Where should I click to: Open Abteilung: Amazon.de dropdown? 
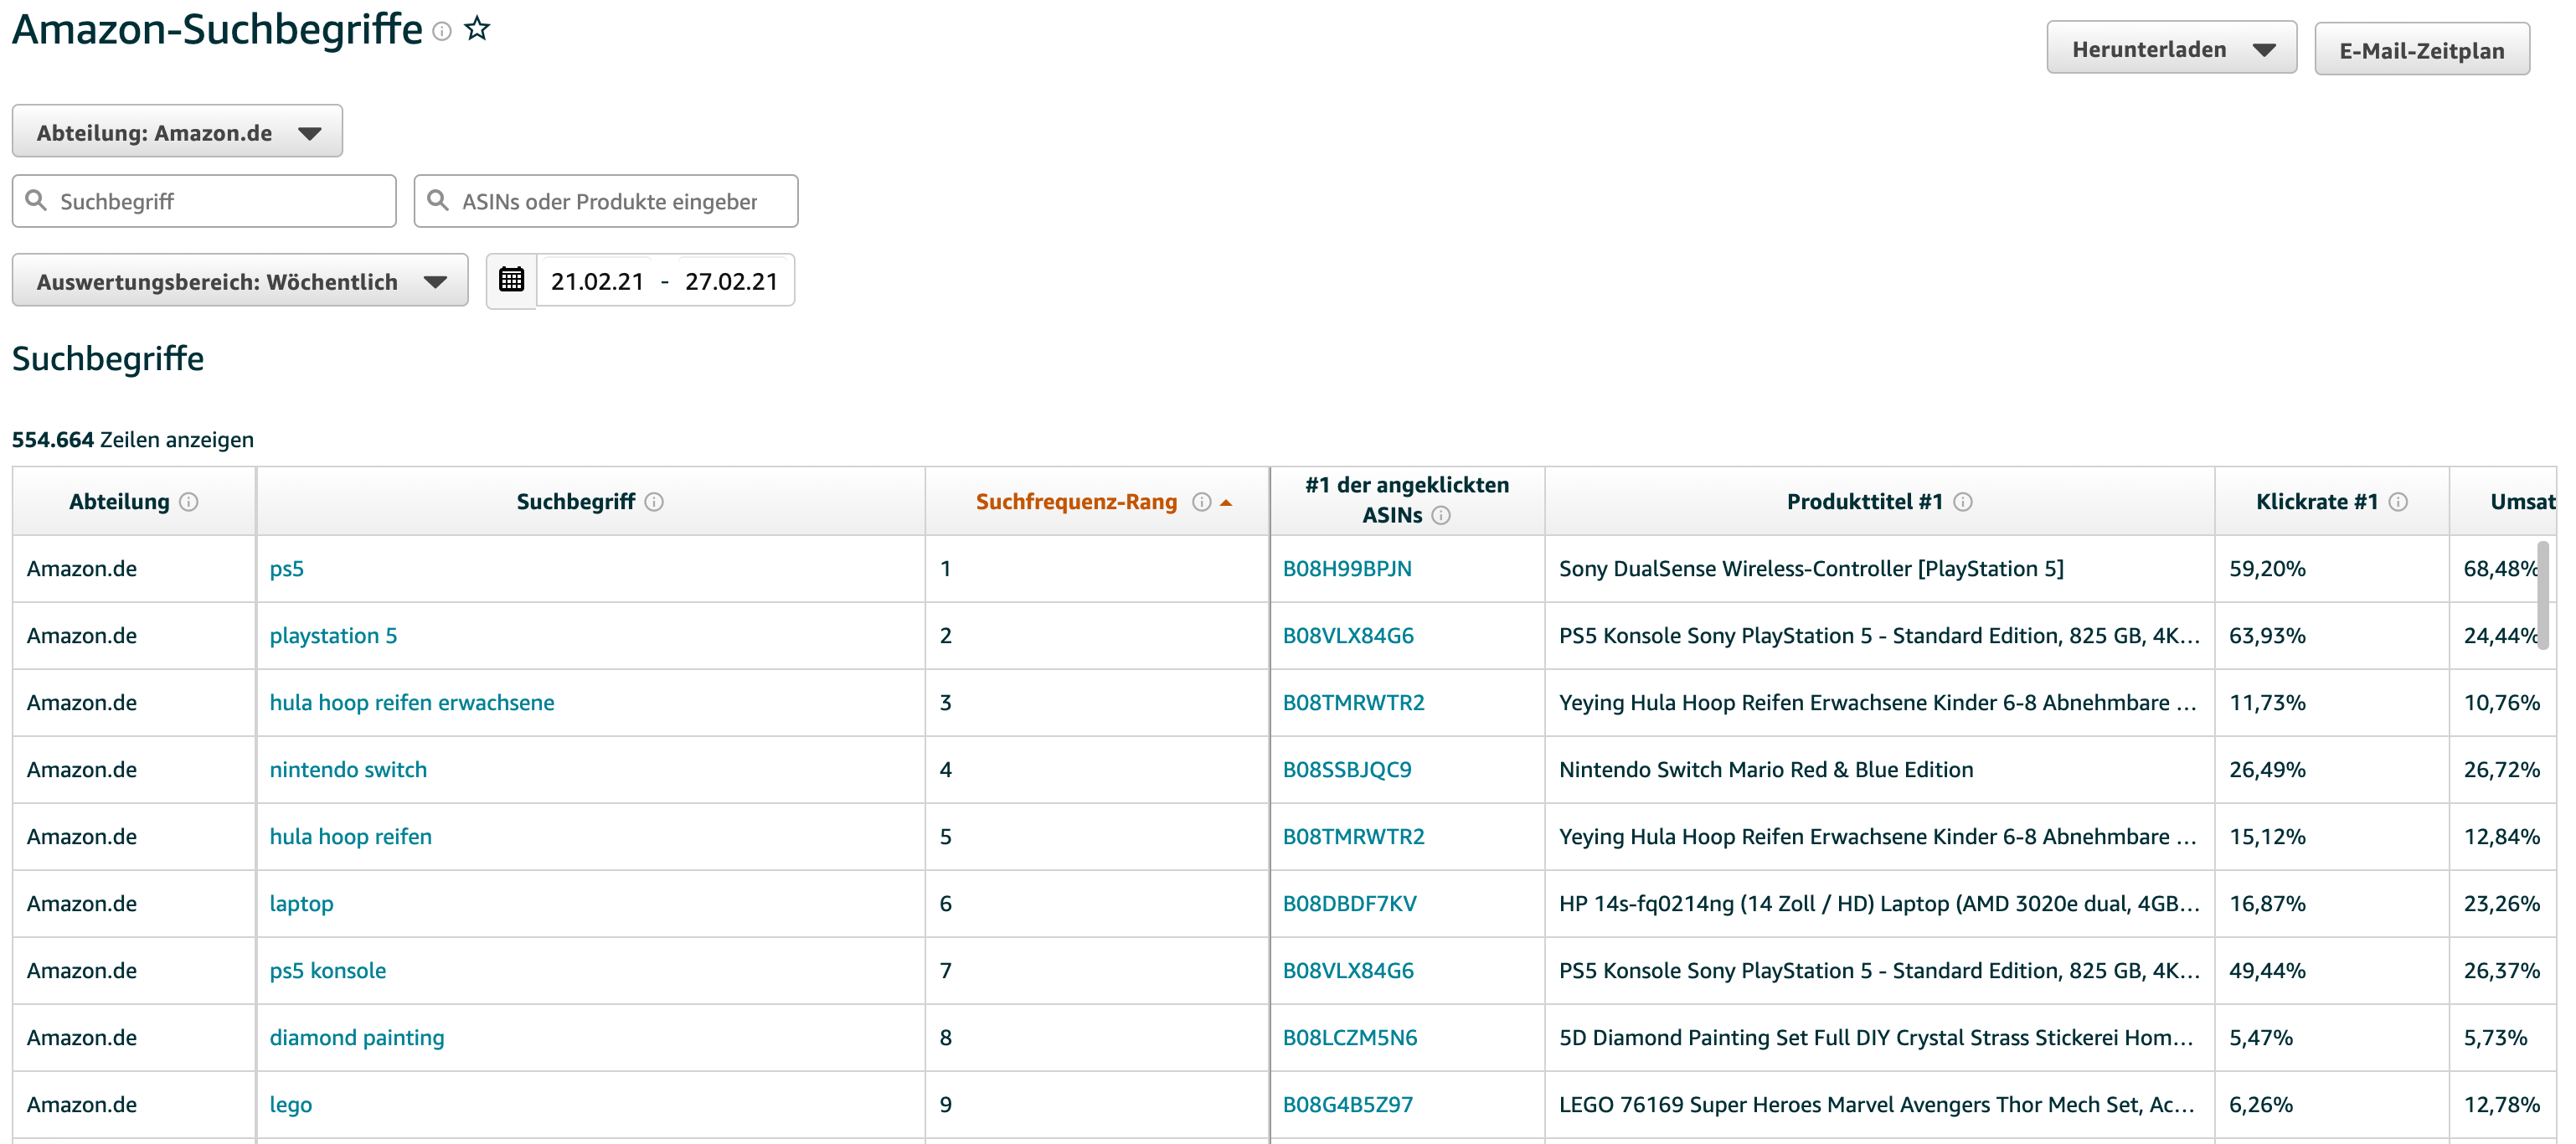177,132
